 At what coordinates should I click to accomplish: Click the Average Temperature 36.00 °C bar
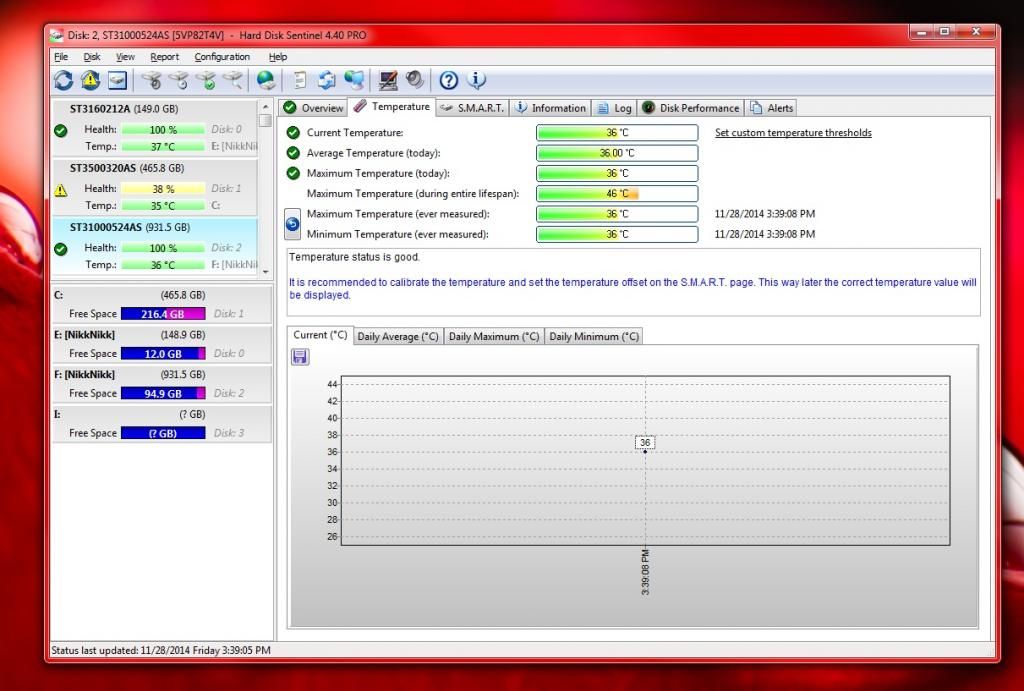coord(616,153)
